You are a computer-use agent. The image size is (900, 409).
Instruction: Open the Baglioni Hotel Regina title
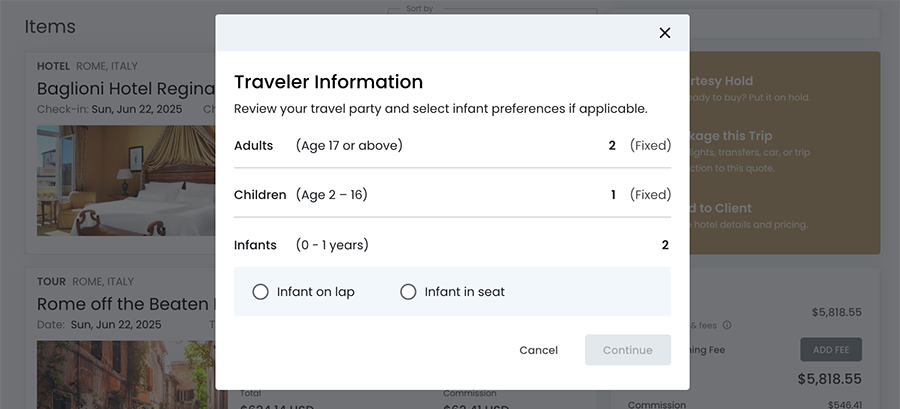click(x=126, y=88)
